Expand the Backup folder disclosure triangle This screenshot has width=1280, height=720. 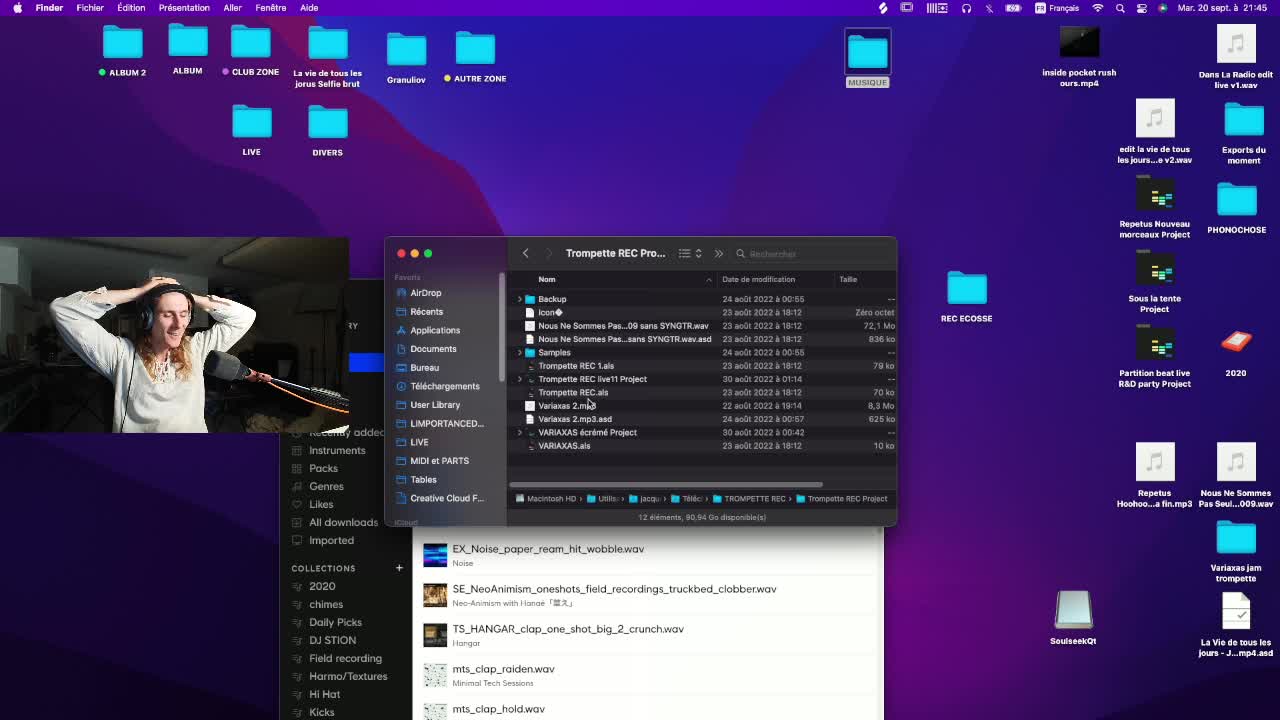coord(520,299)
